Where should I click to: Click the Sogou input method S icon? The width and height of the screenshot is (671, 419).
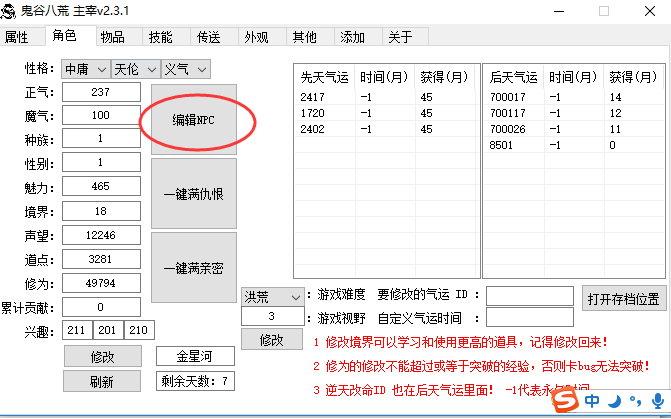tap(565, 401)
